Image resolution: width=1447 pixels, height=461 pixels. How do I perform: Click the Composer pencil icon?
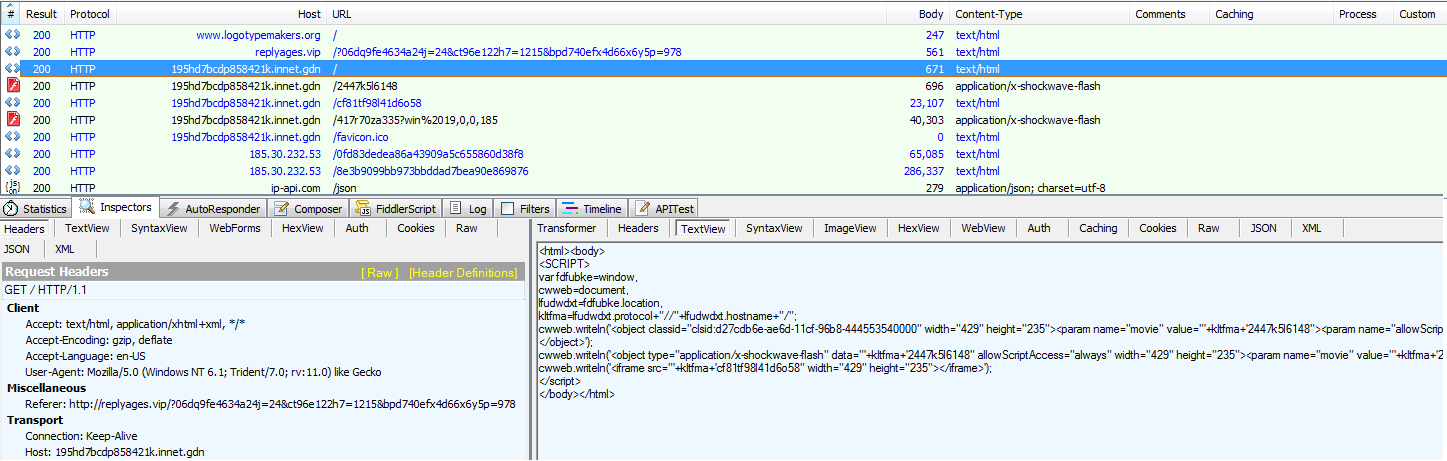(282, 209)
